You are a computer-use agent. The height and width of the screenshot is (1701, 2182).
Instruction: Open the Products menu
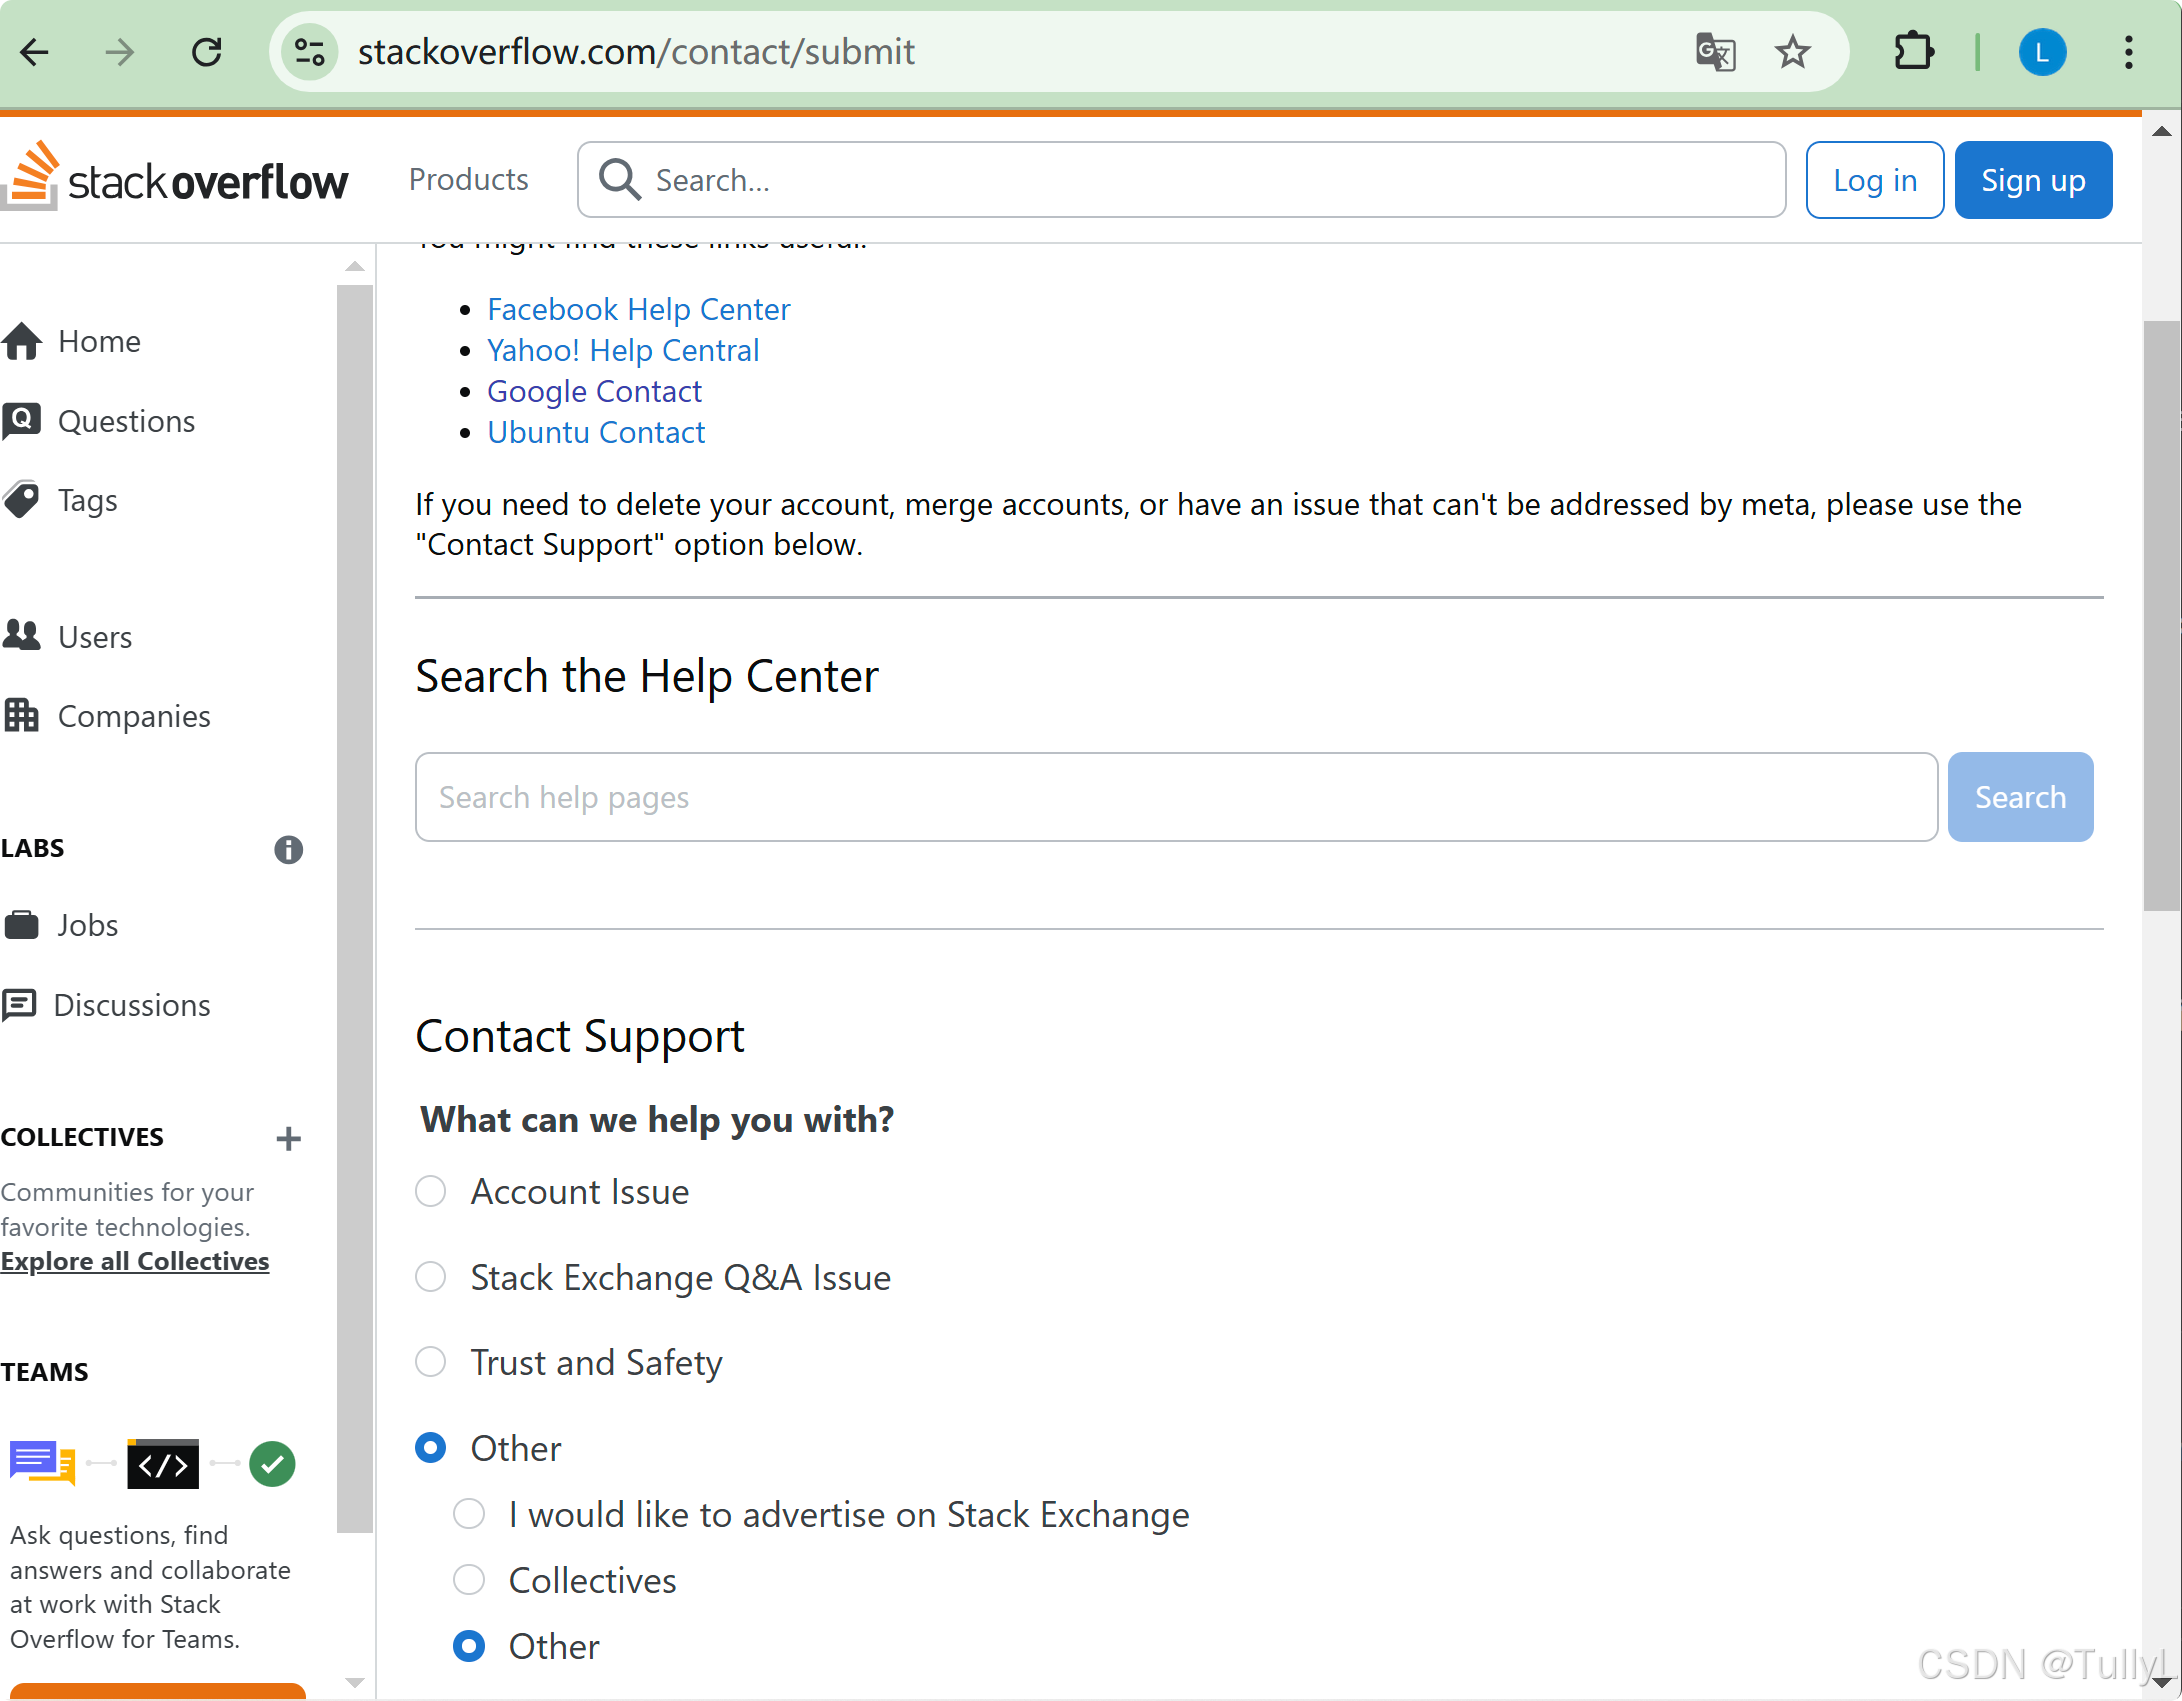click(468, 180)
